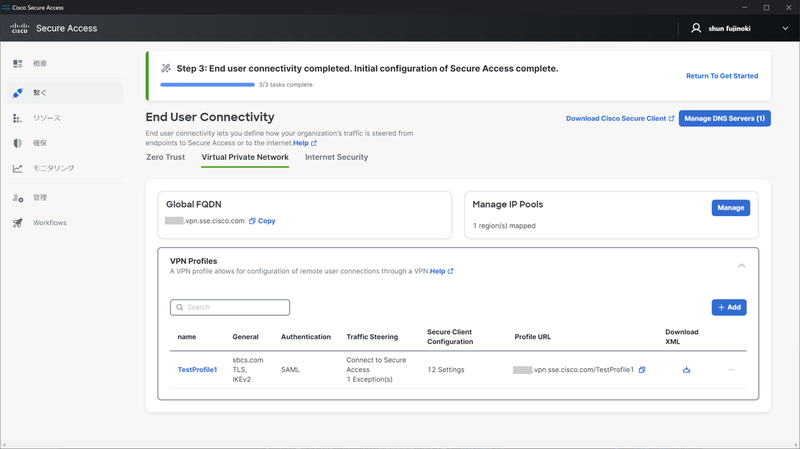This screenshot has height=449, width=800.
Task: Switch to the Zero Trust tab
Action: click(x=165, y=157)
